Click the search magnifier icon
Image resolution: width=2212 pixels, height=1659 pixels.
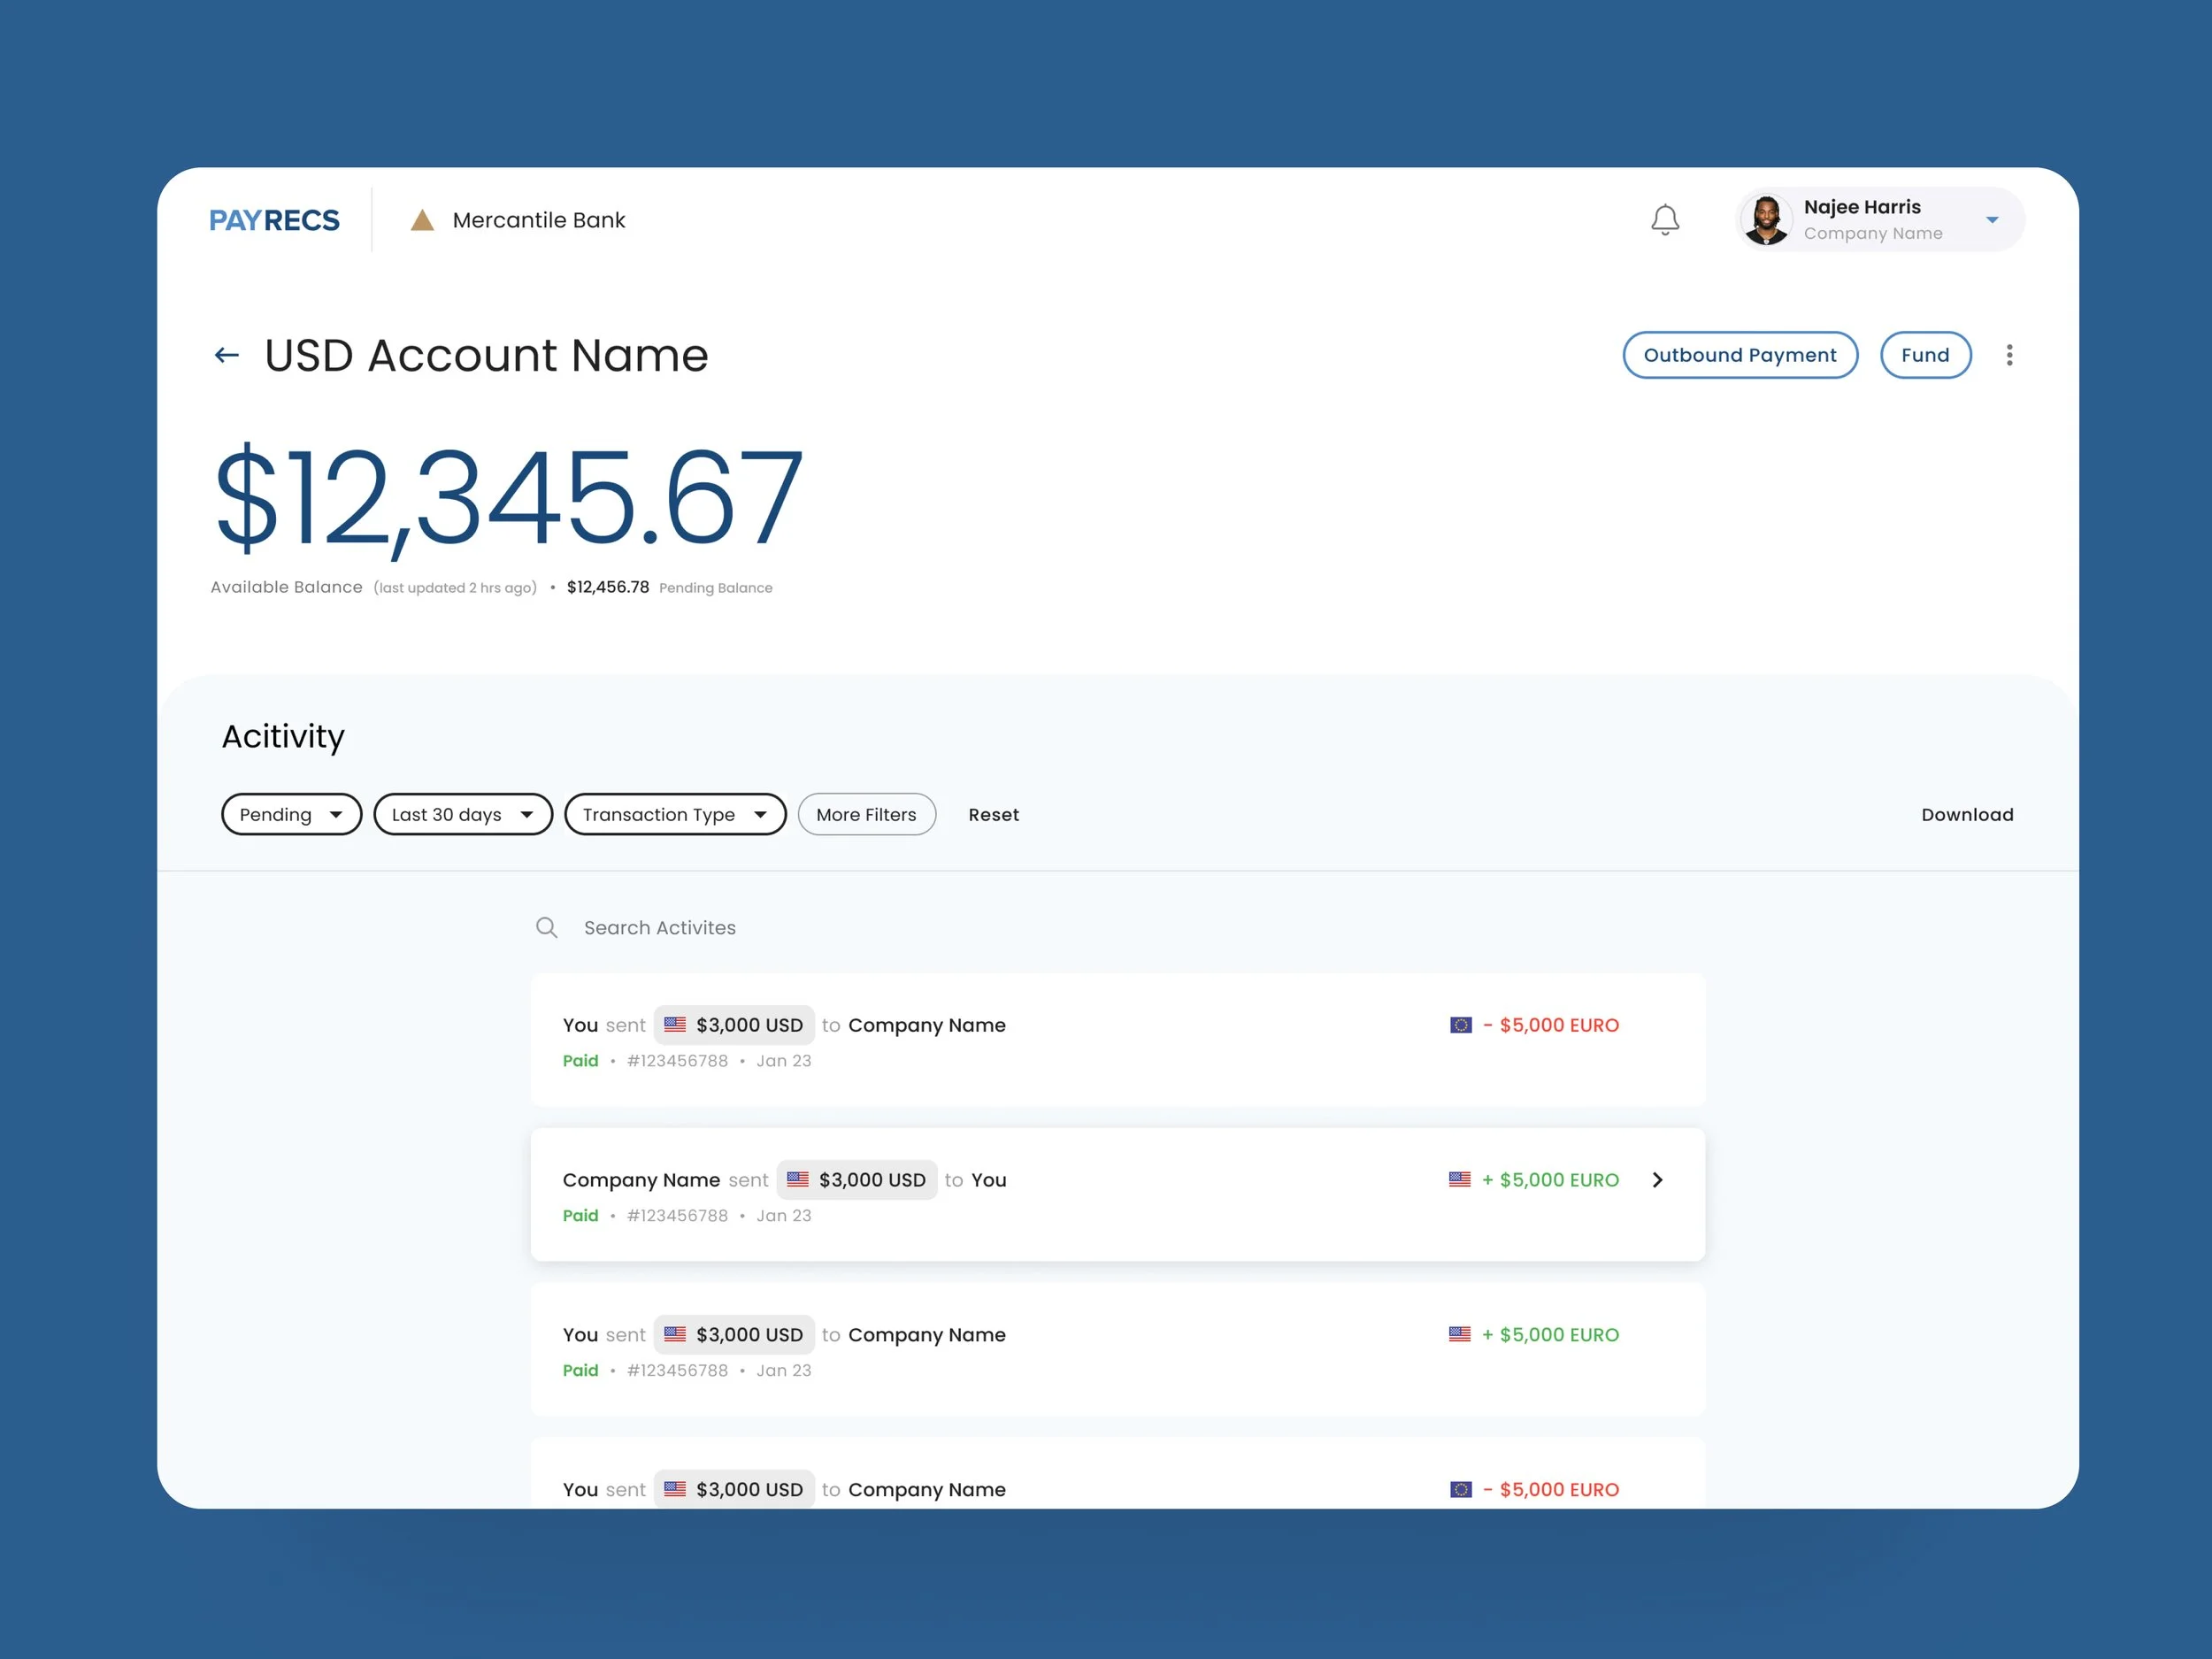(x=546, y=927)
